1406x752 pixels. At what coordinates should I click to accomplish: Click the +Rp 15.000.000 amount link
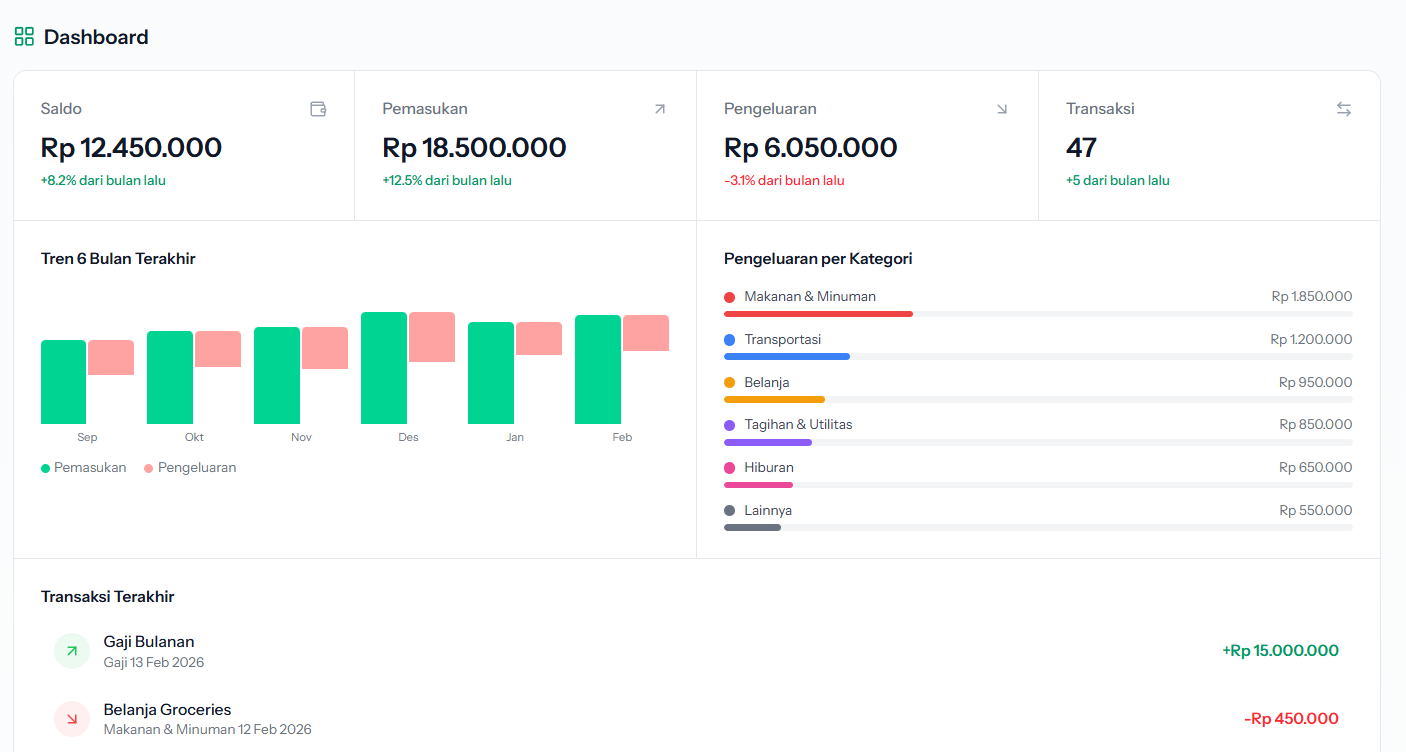coord(1280,650)
